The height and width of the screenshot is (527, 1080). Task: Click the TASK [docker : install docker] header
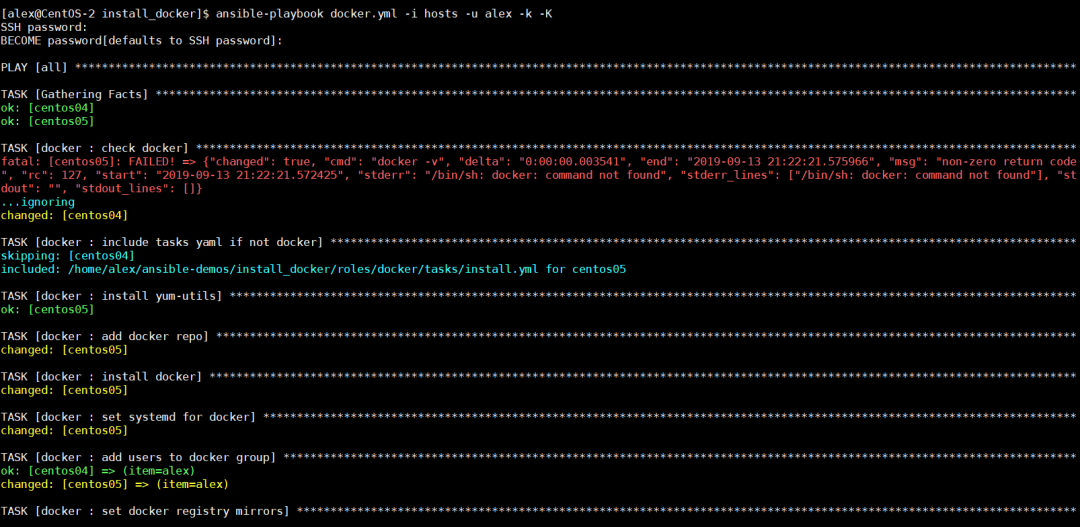click(x=101, y=377)
